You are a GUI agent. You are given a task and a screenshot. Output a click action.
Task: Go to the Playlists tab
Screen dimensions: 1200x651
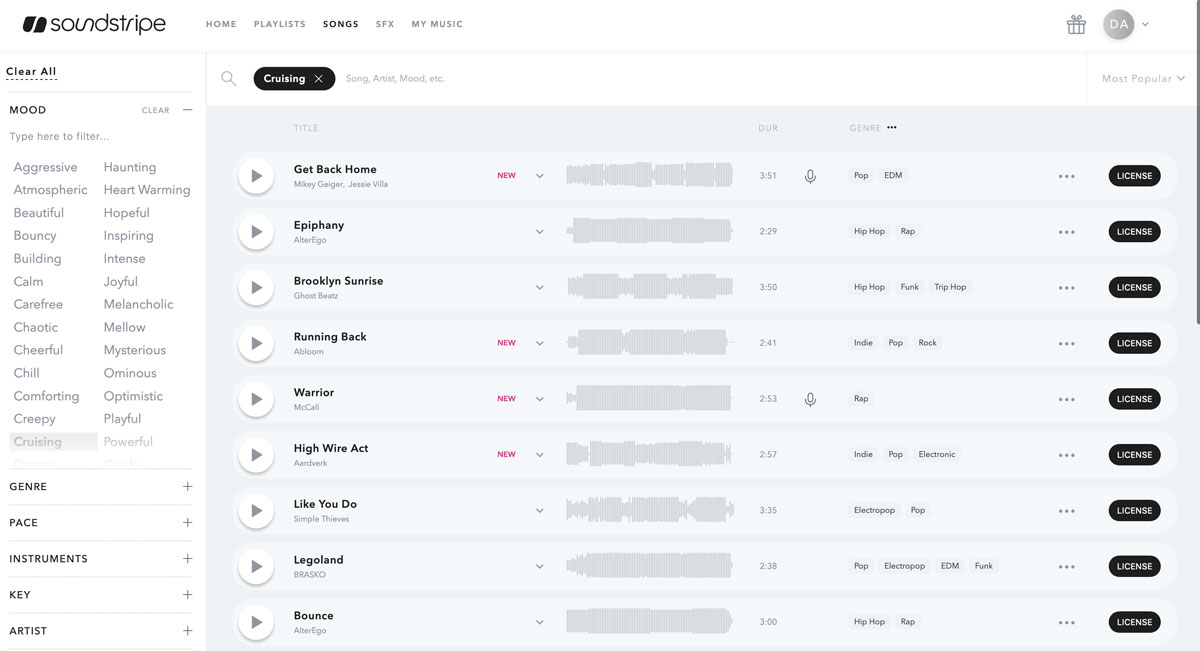pyautogui.click(x=280, y=24)
